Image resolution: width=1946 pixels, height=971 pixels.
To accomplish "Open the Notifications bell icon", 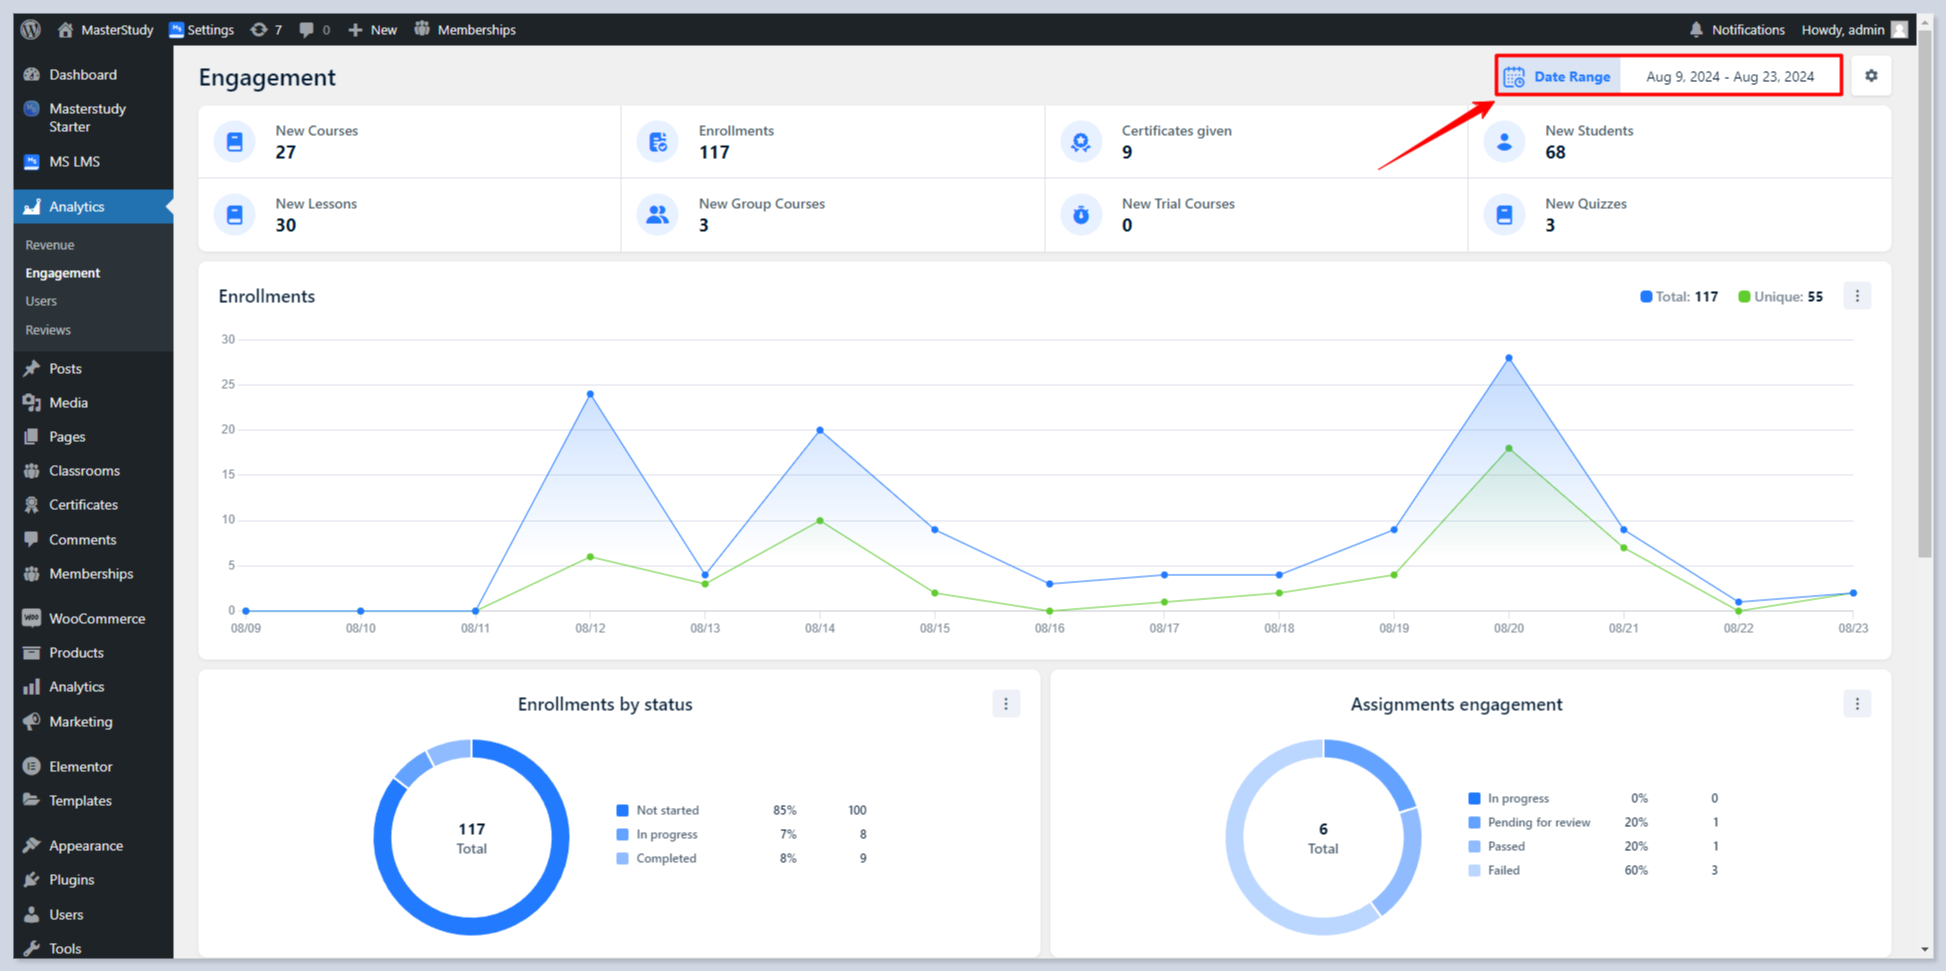I will pos(1696,30).
